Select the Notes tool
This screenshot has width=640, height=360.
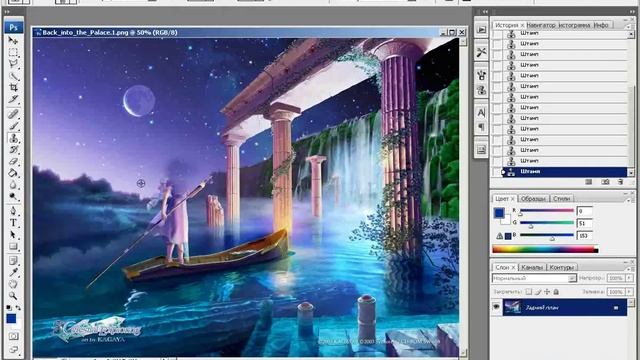(13, 260)
